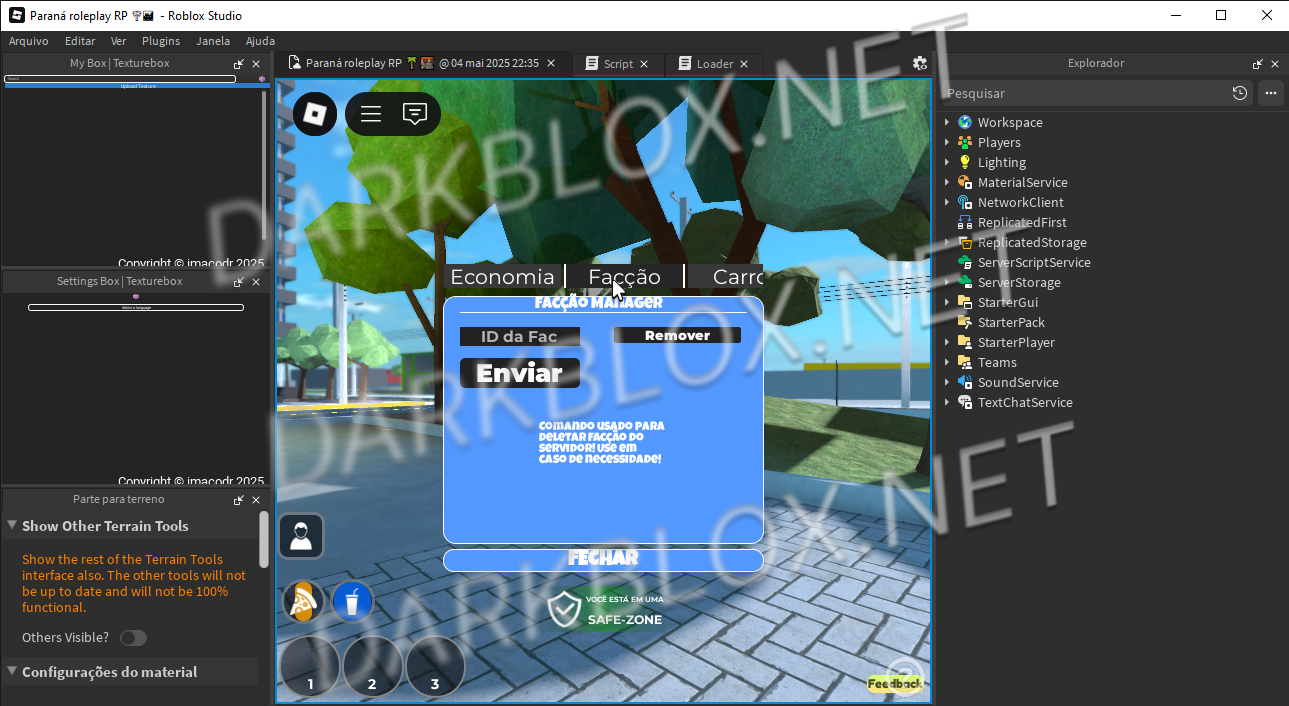This screenshot has height=706, width=1289.
Task: Close the Explorador panel
Action: (x=1275, y=64)
